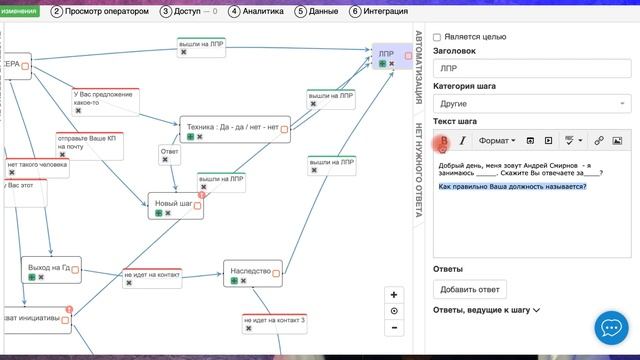Select the highlighted line 'Как правильно Ваша должность называется?'
640x360 pixels.
point(512,187)
